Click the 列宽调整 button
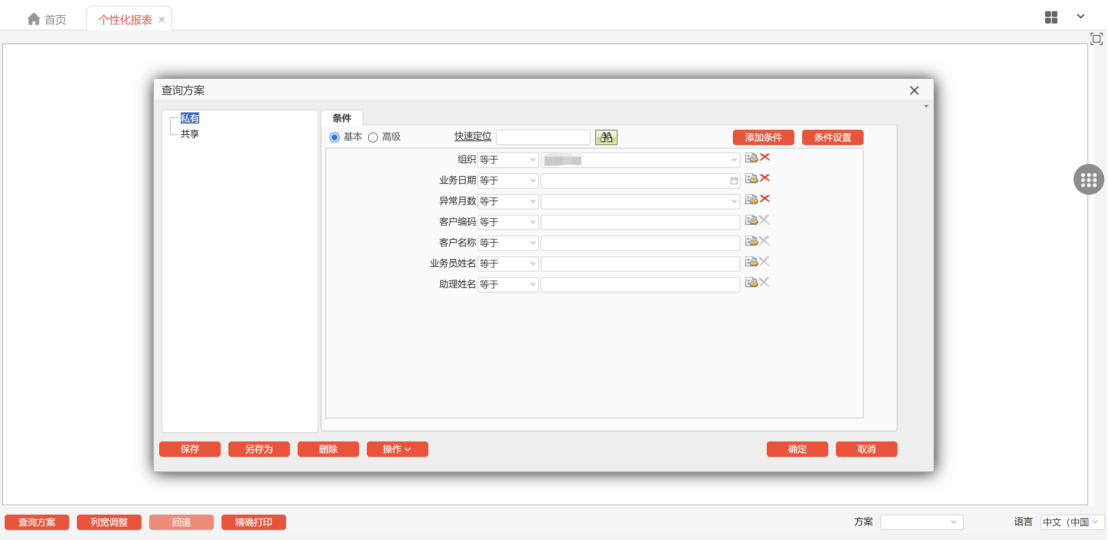Viewport: 1108px width, 540px height. point(109,522)
